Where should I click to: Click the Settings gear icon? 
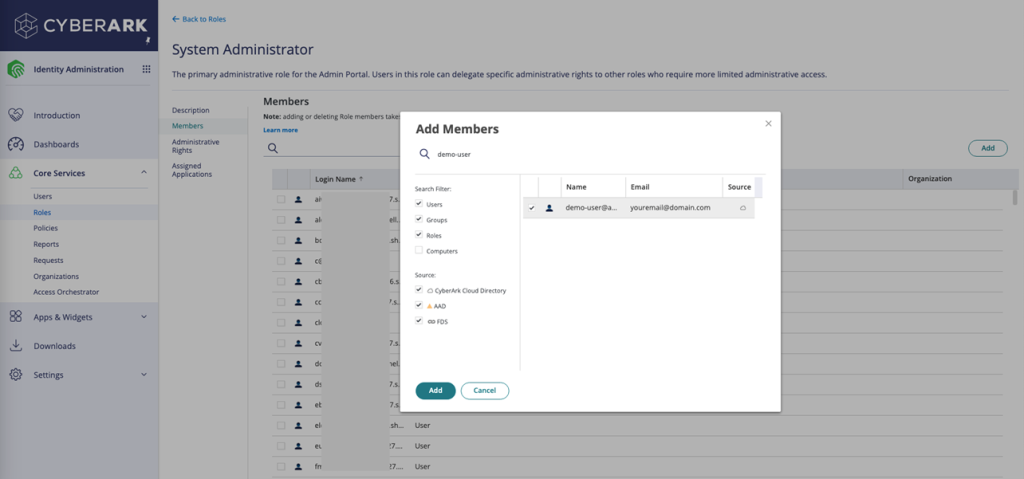pos(16,375)
